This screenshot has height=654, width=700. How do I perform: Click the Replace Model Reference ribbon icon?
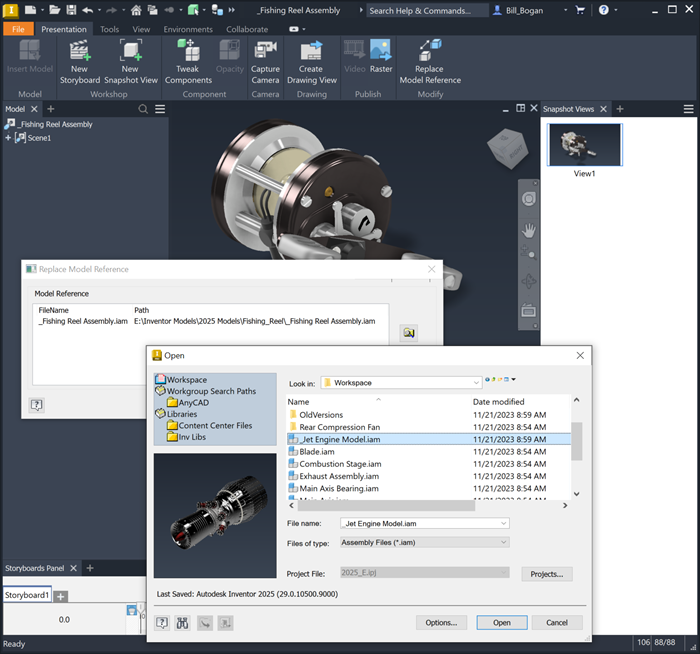click(x=430, y=50)
